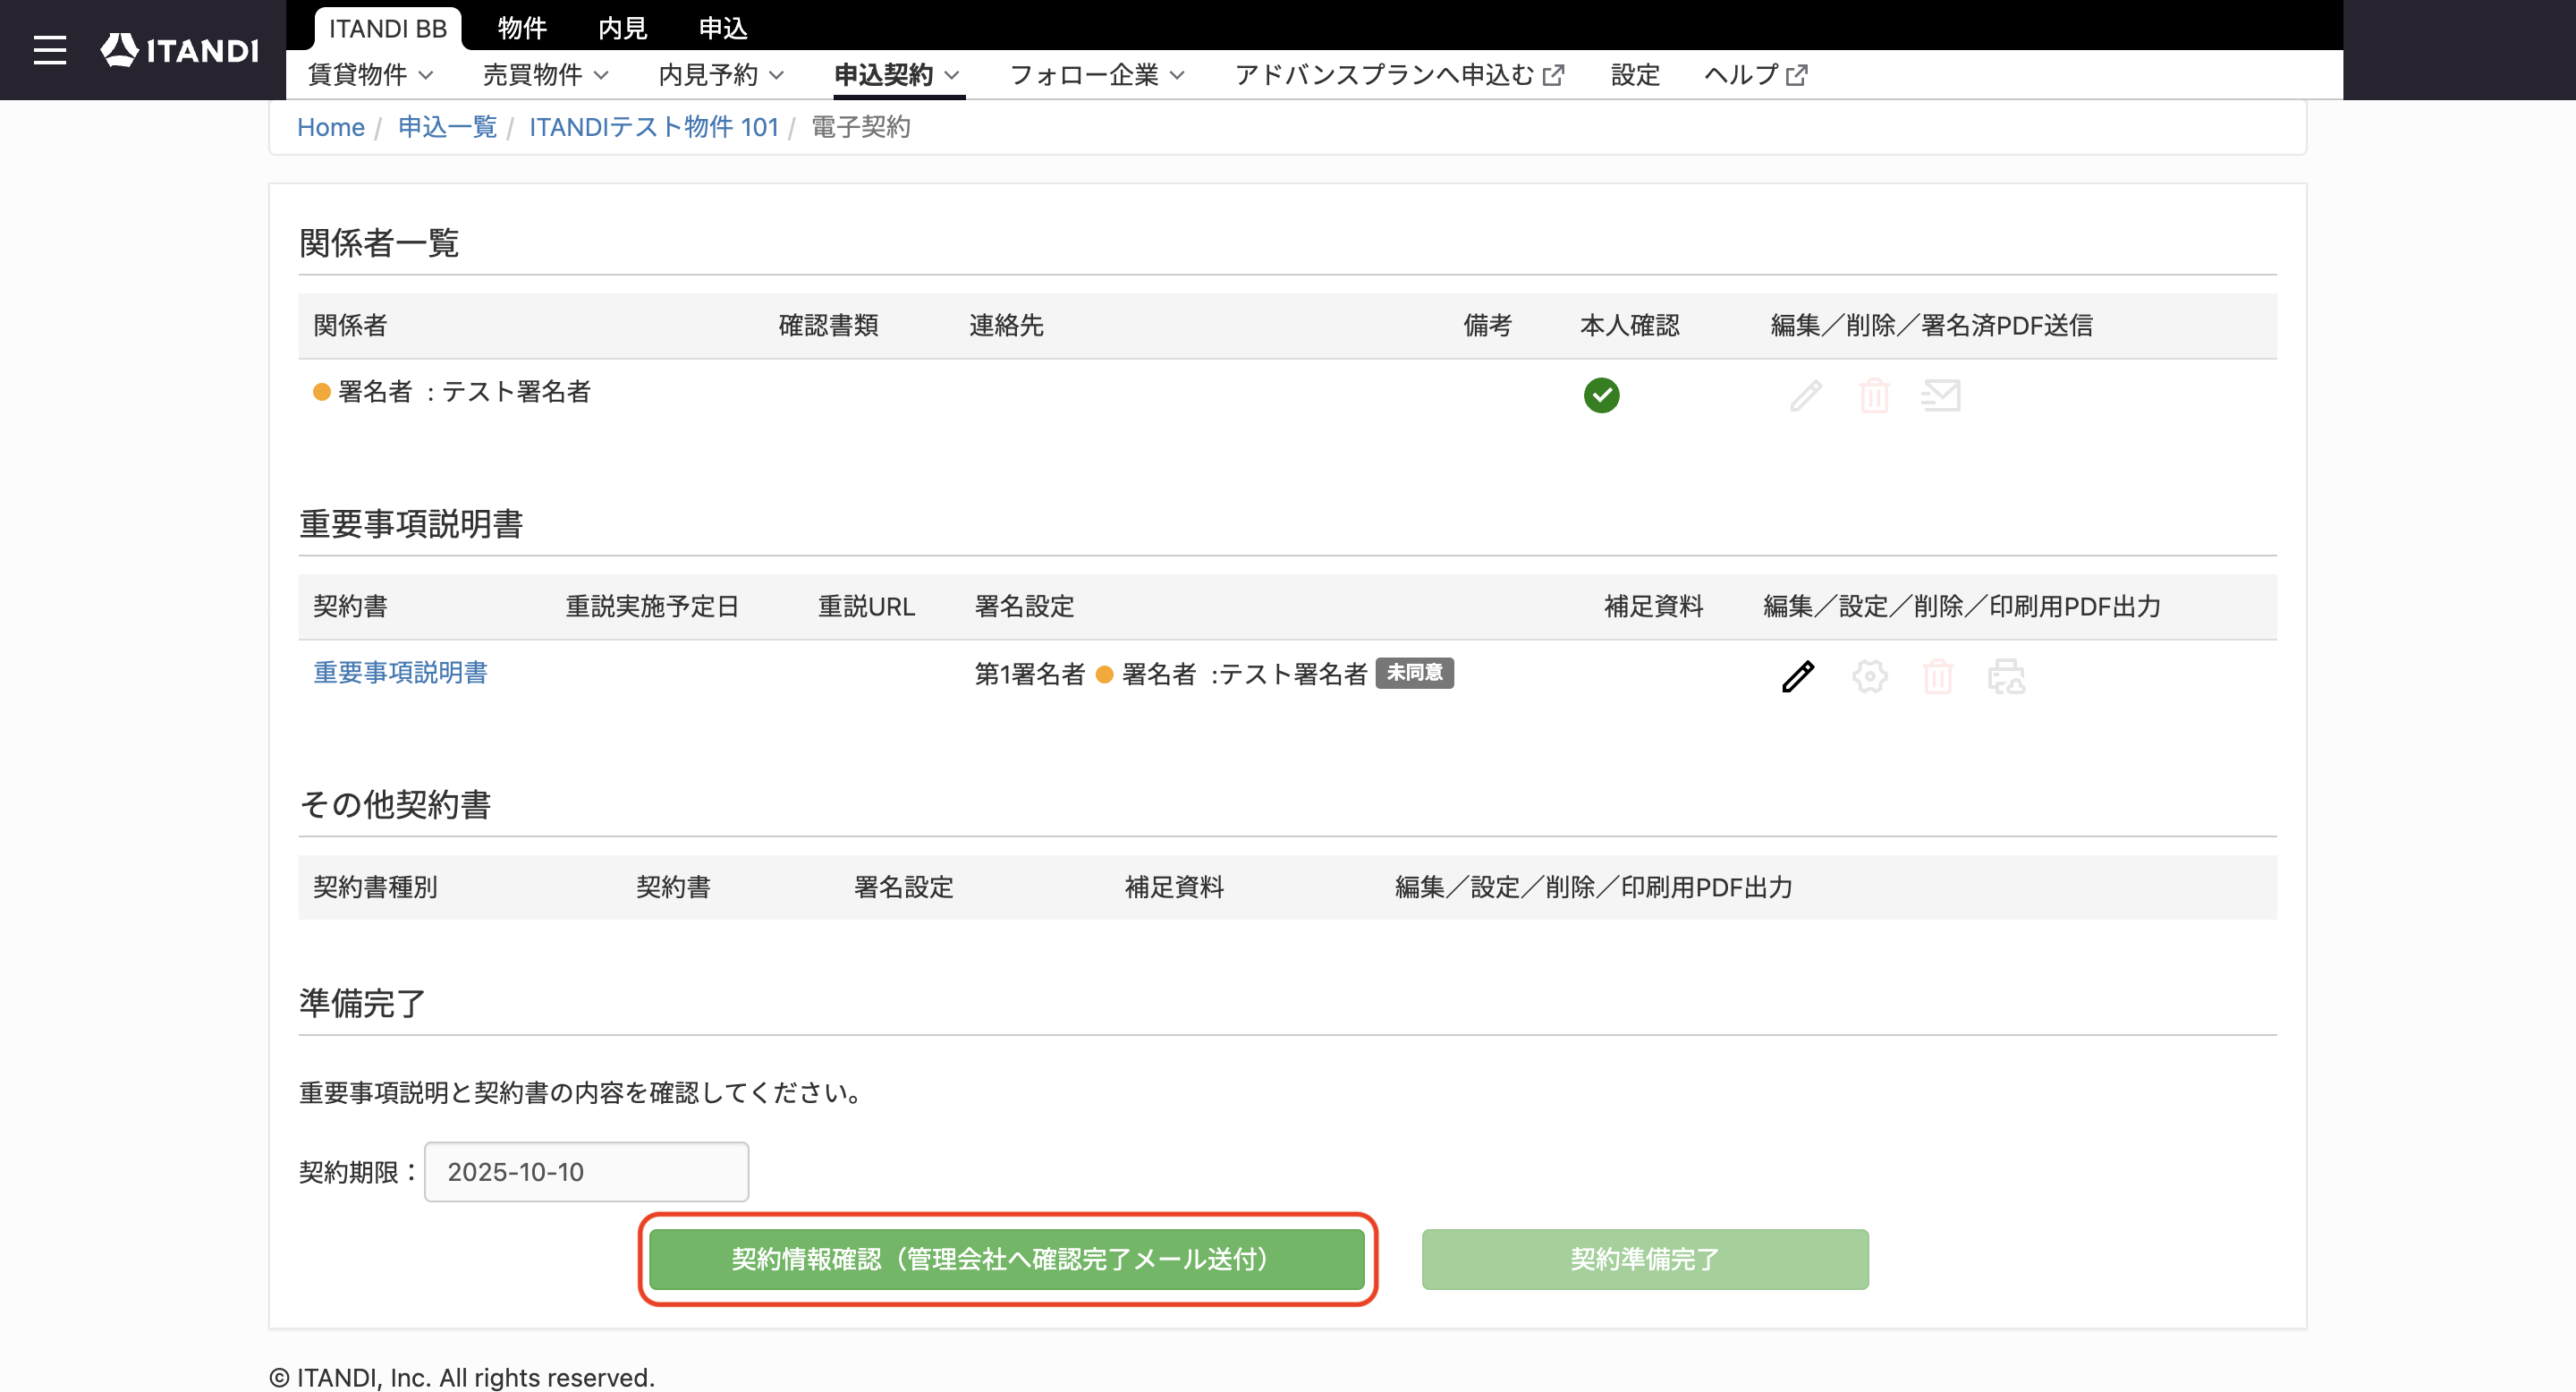2576x1392 pixels.
Task: Click signed PDF mail icon for 署名者
Action: point(1941,395)
